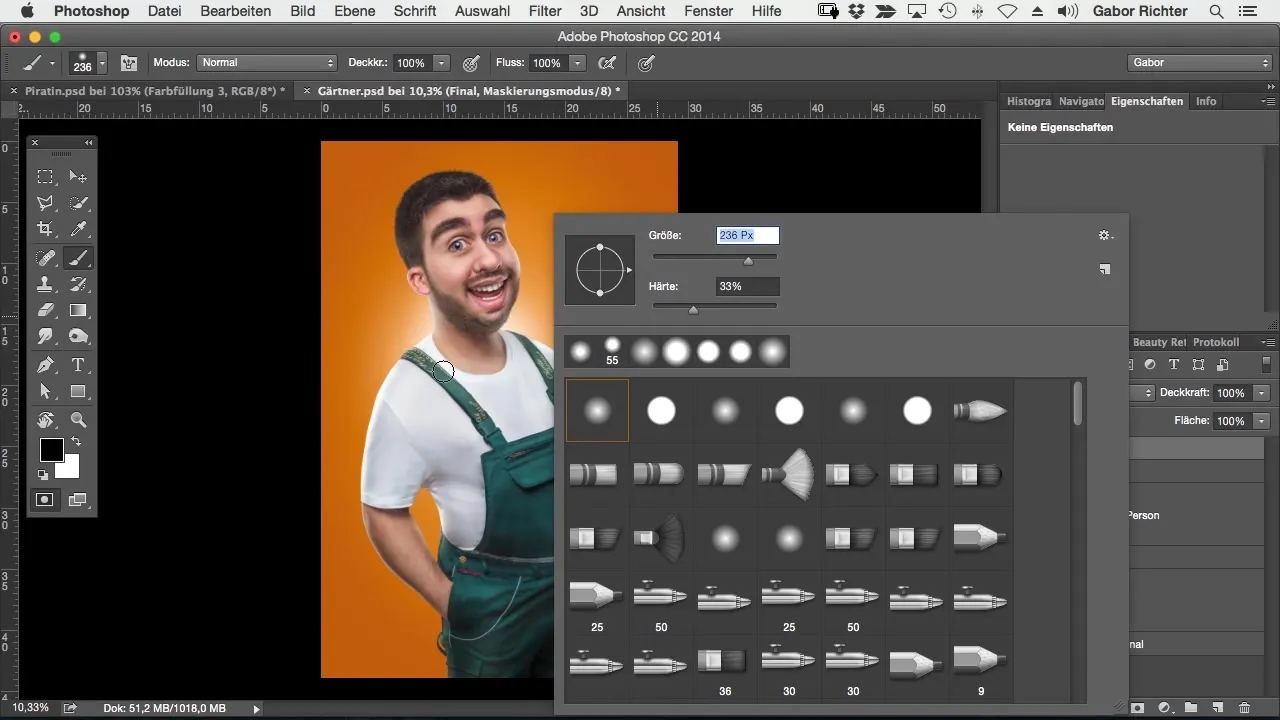Enable airbrush-style build-up
Image resolution: width=1280 pixels, height=720 pixels.
607,63
